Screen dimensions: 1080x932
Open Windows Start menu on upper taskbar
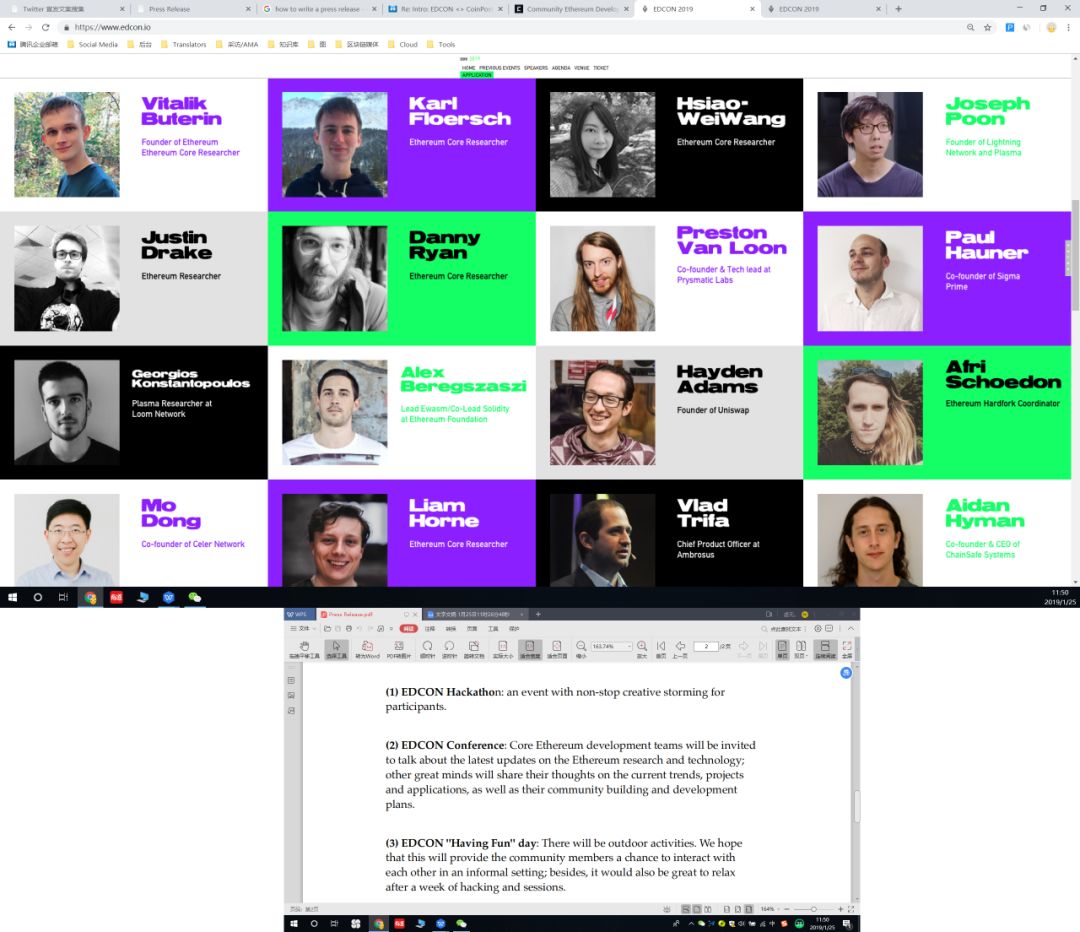click(12, 597)
